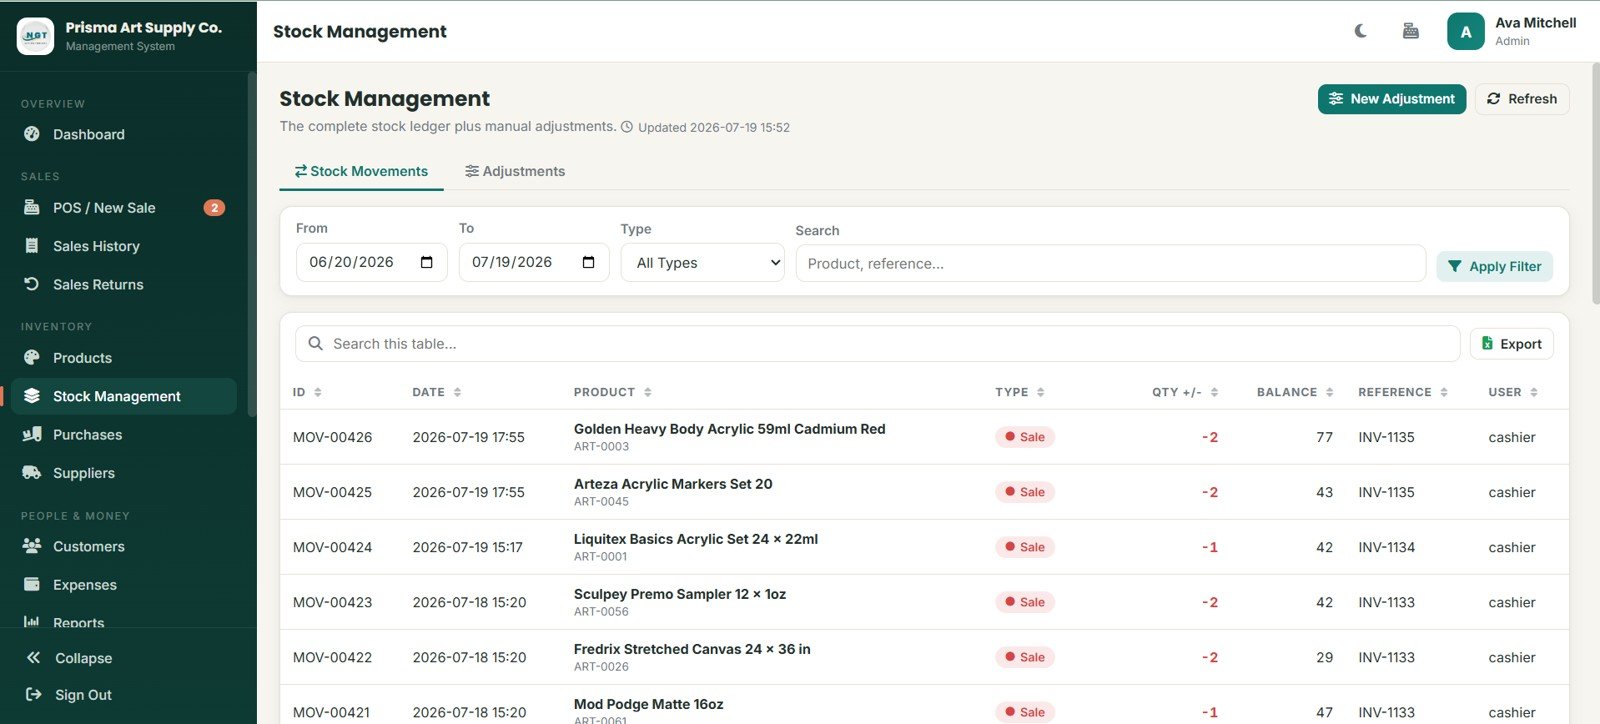This screenshot has height=724, width=1600.
Task: Click the New Adjustment button
Action: [1391, 99]
